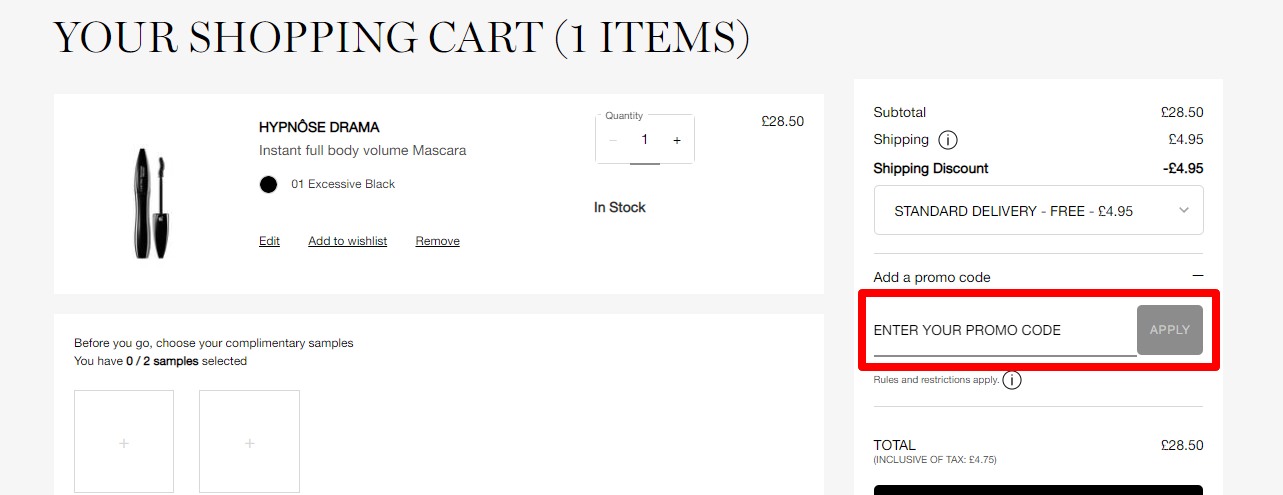
Task: Click the delivery selector chevron arrow
Action: 1184,211
